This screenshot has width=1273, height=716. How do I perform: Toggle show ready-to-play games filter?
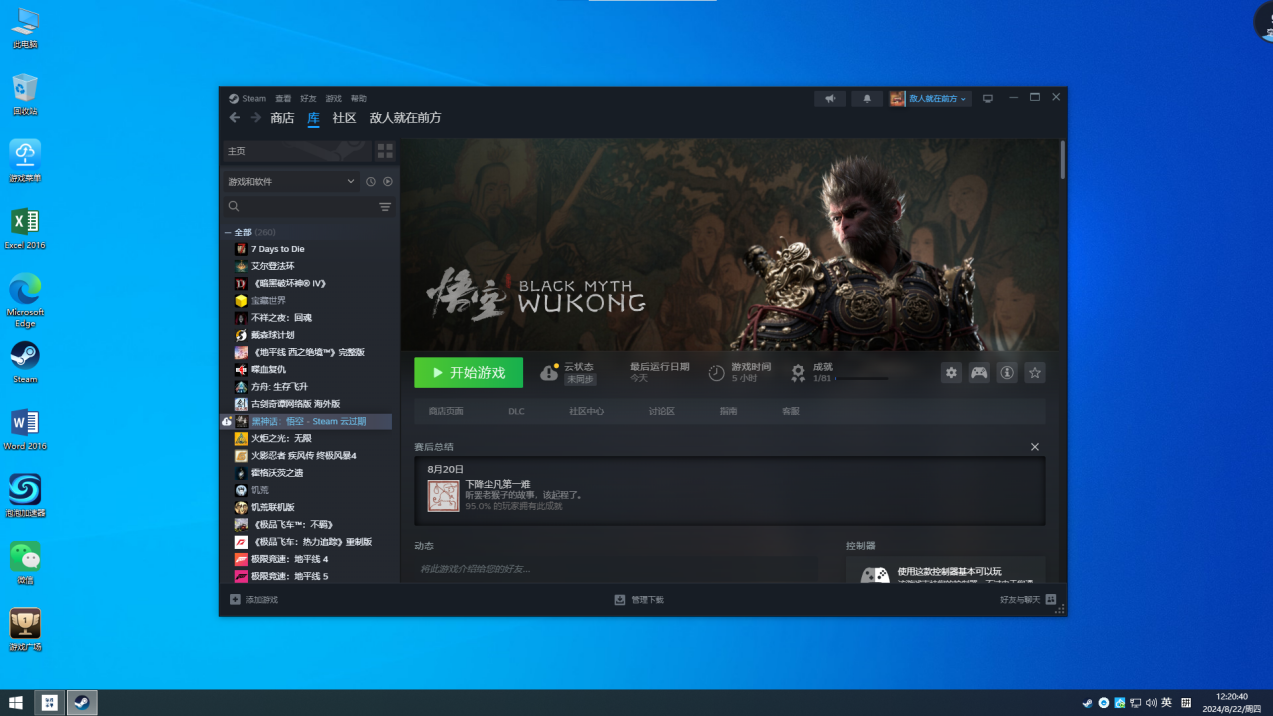click(x=388, y=182)
